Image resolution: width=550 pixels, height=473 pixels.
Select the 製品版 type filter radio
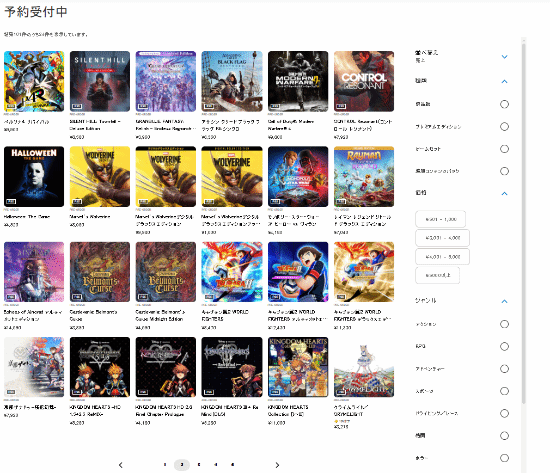(x=504, y=104)
